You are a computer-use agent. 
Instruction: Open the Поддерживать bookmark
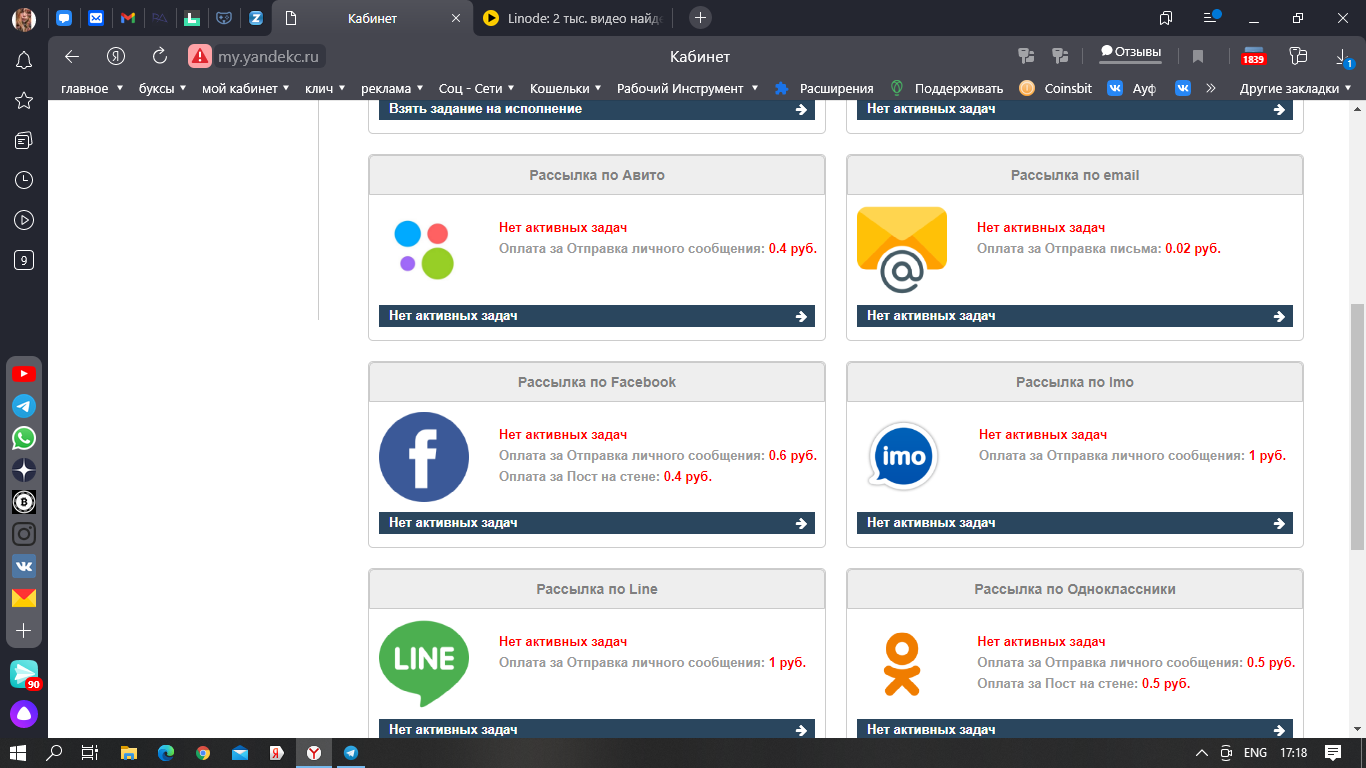pos(946,88)
